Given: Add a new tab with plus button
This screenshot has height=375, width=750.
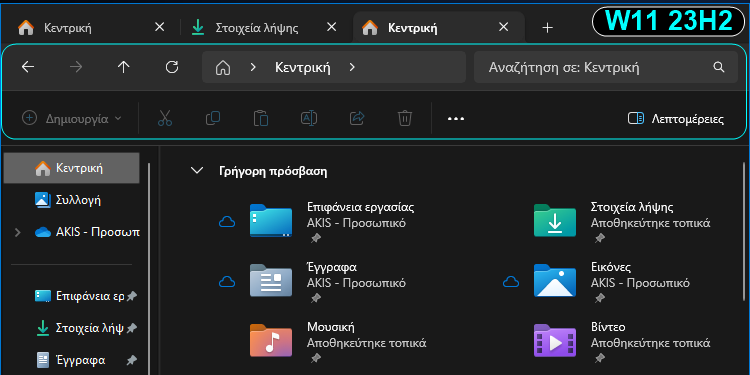Looking at the screenshot, I should coord(547,28).
